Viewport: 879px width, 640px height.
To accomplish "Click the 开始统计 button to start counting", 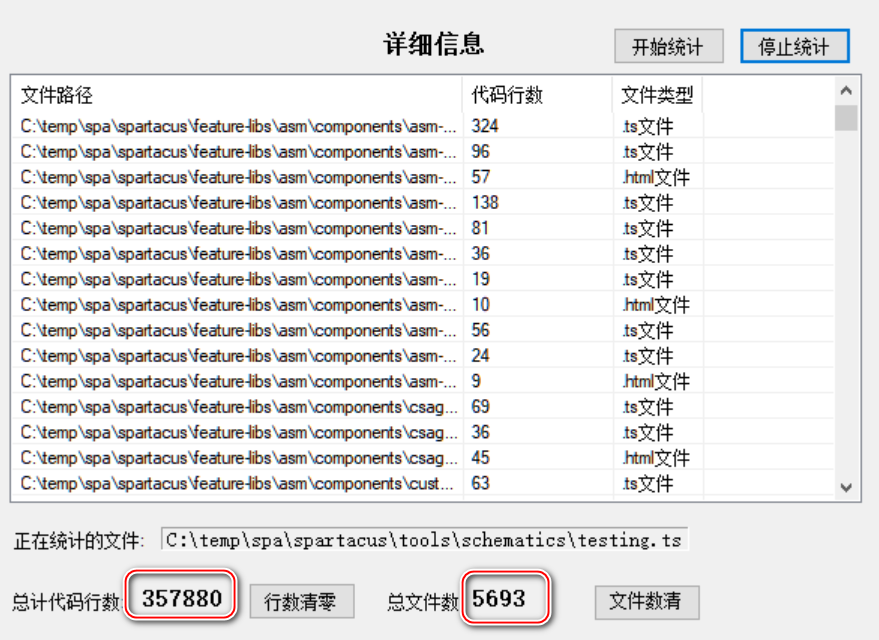I will (x=668, y=46).
